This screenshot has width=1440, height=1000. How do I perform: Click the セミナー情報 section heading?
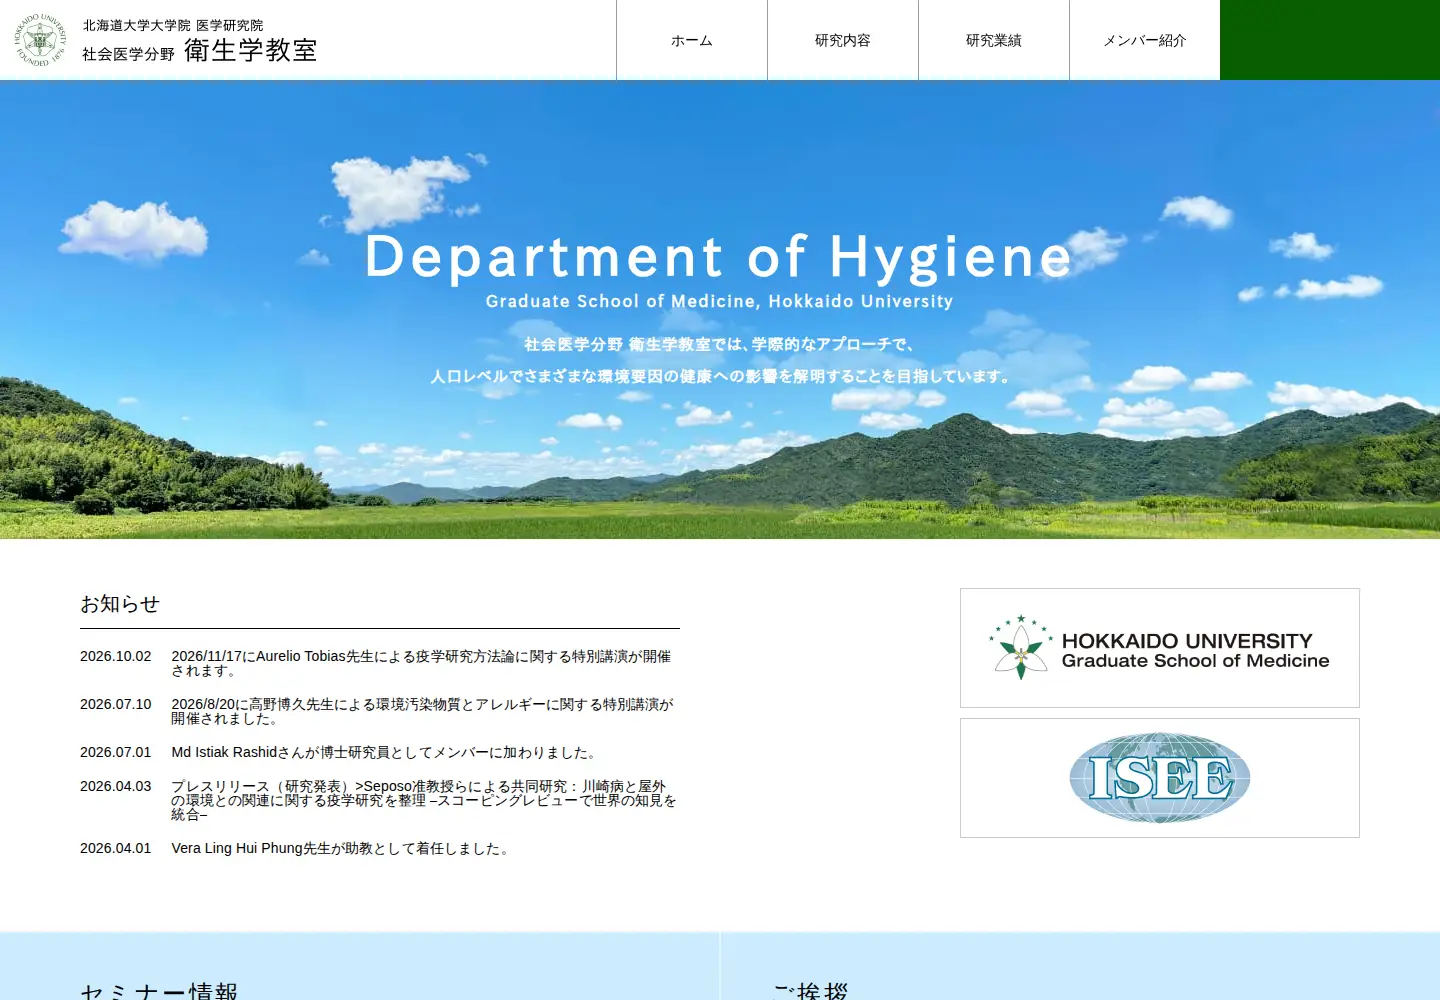coord(159,990)
